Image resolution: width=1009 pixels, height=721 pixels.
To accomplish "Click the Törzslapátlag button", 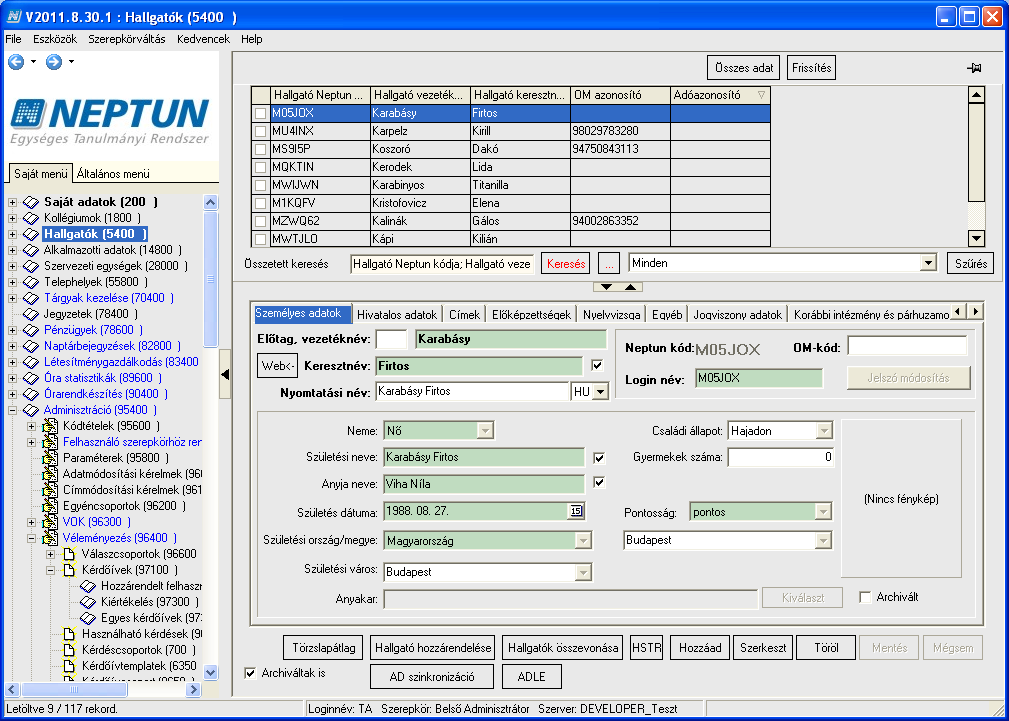I will [323, 648].
